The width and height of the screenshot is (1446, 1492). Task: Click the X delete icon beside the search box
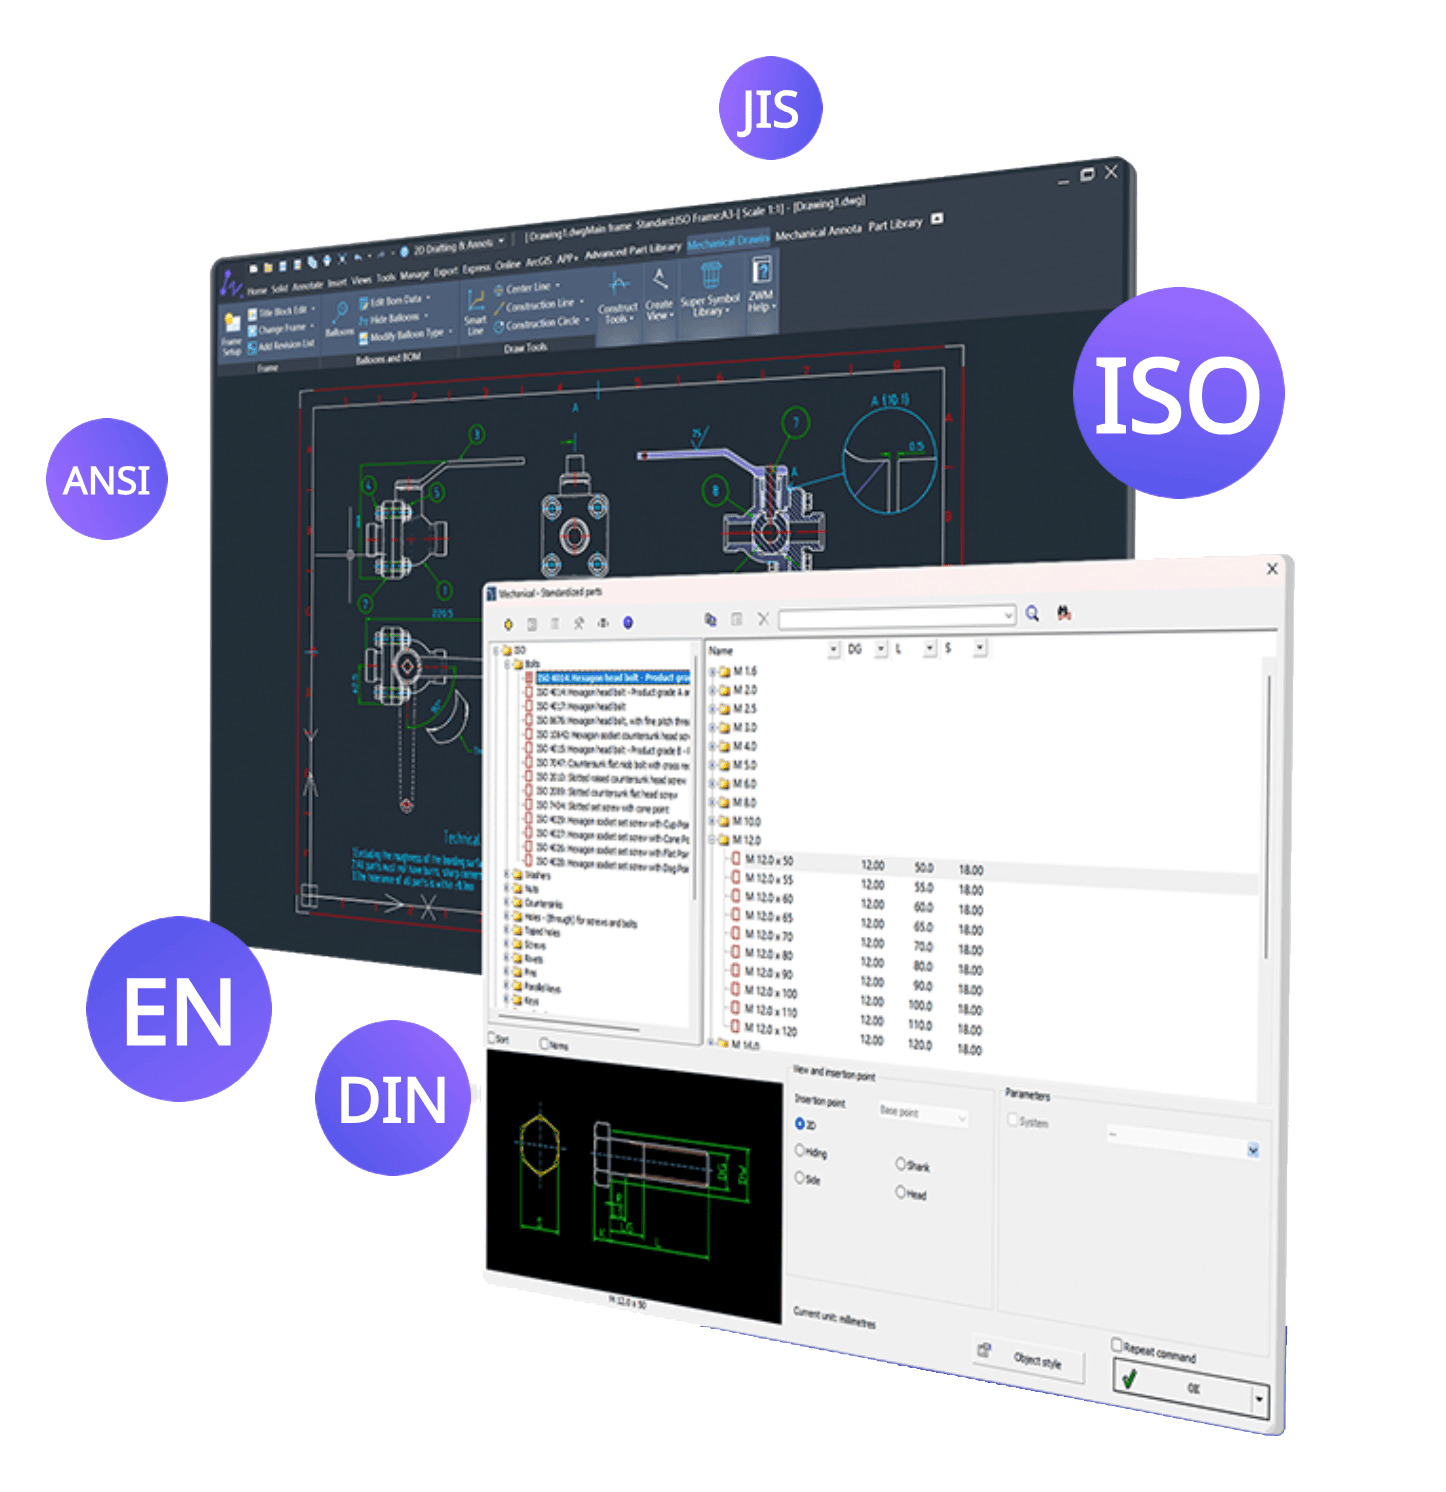coord(763,619)
